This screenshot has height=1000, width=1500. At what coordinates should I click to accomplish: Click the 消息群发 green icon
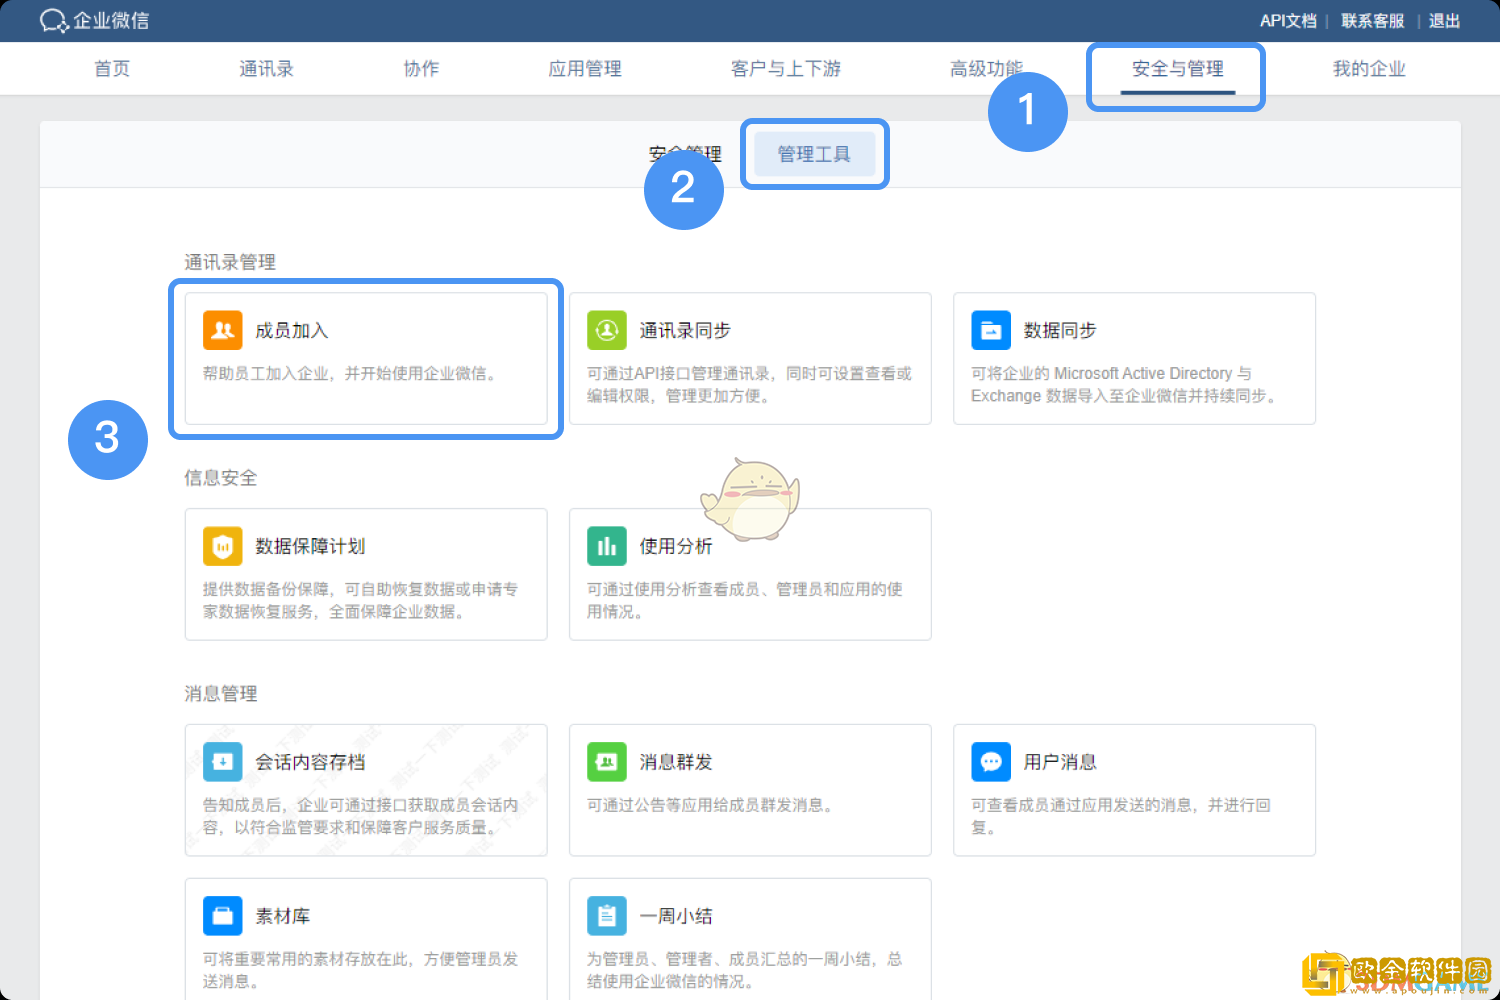[x=607, y=762]
